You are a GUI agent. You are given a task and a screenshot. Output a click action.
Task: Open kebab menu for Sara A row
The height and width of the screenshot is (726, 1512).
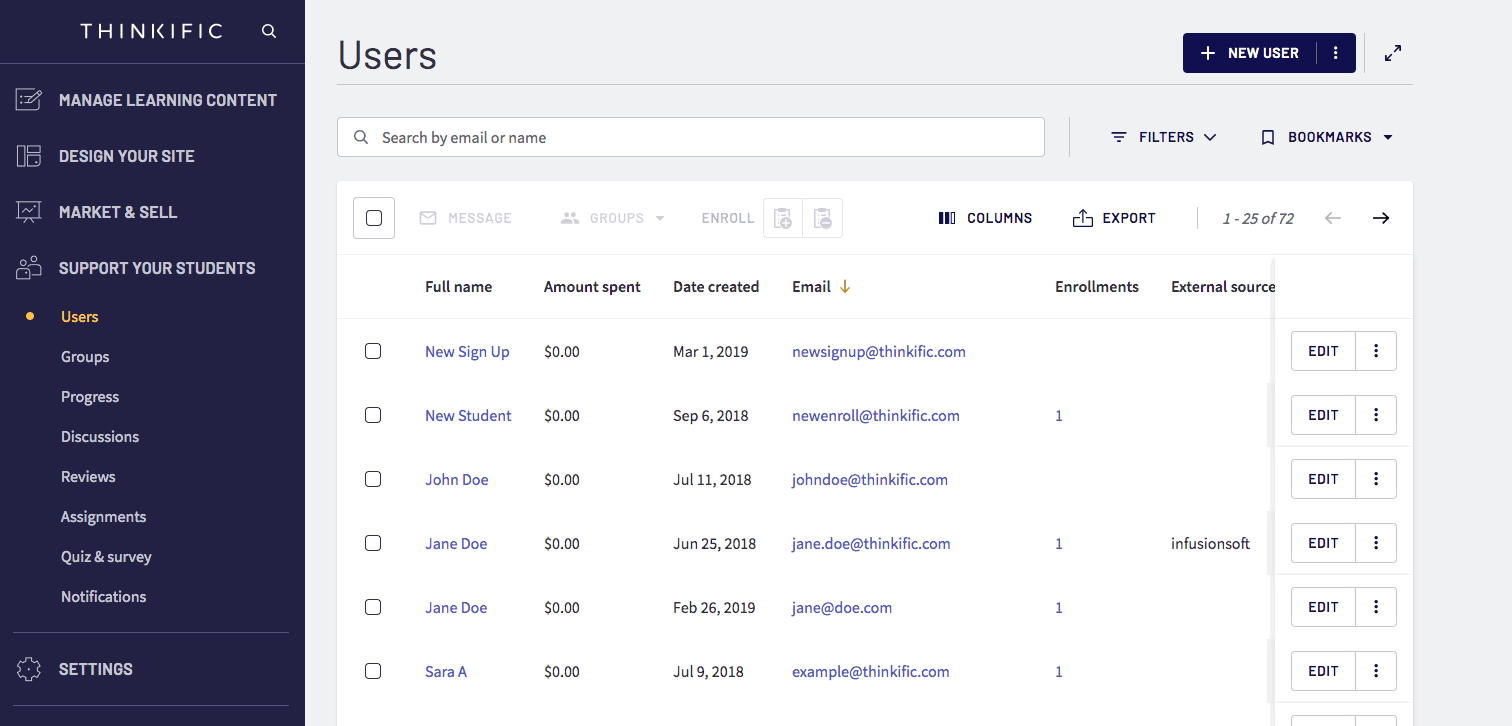click(x=1376, y=671)
